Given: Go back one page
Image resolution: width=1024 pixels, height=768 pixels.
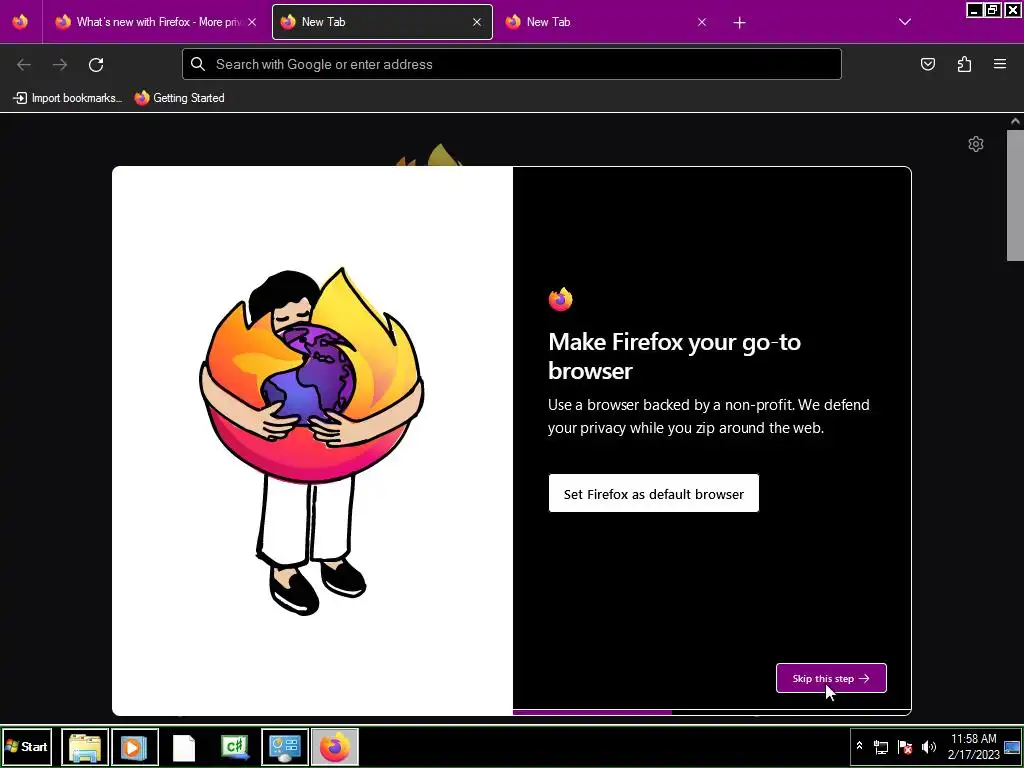Looking at the screenshot, I should click(x=24, y=64).
